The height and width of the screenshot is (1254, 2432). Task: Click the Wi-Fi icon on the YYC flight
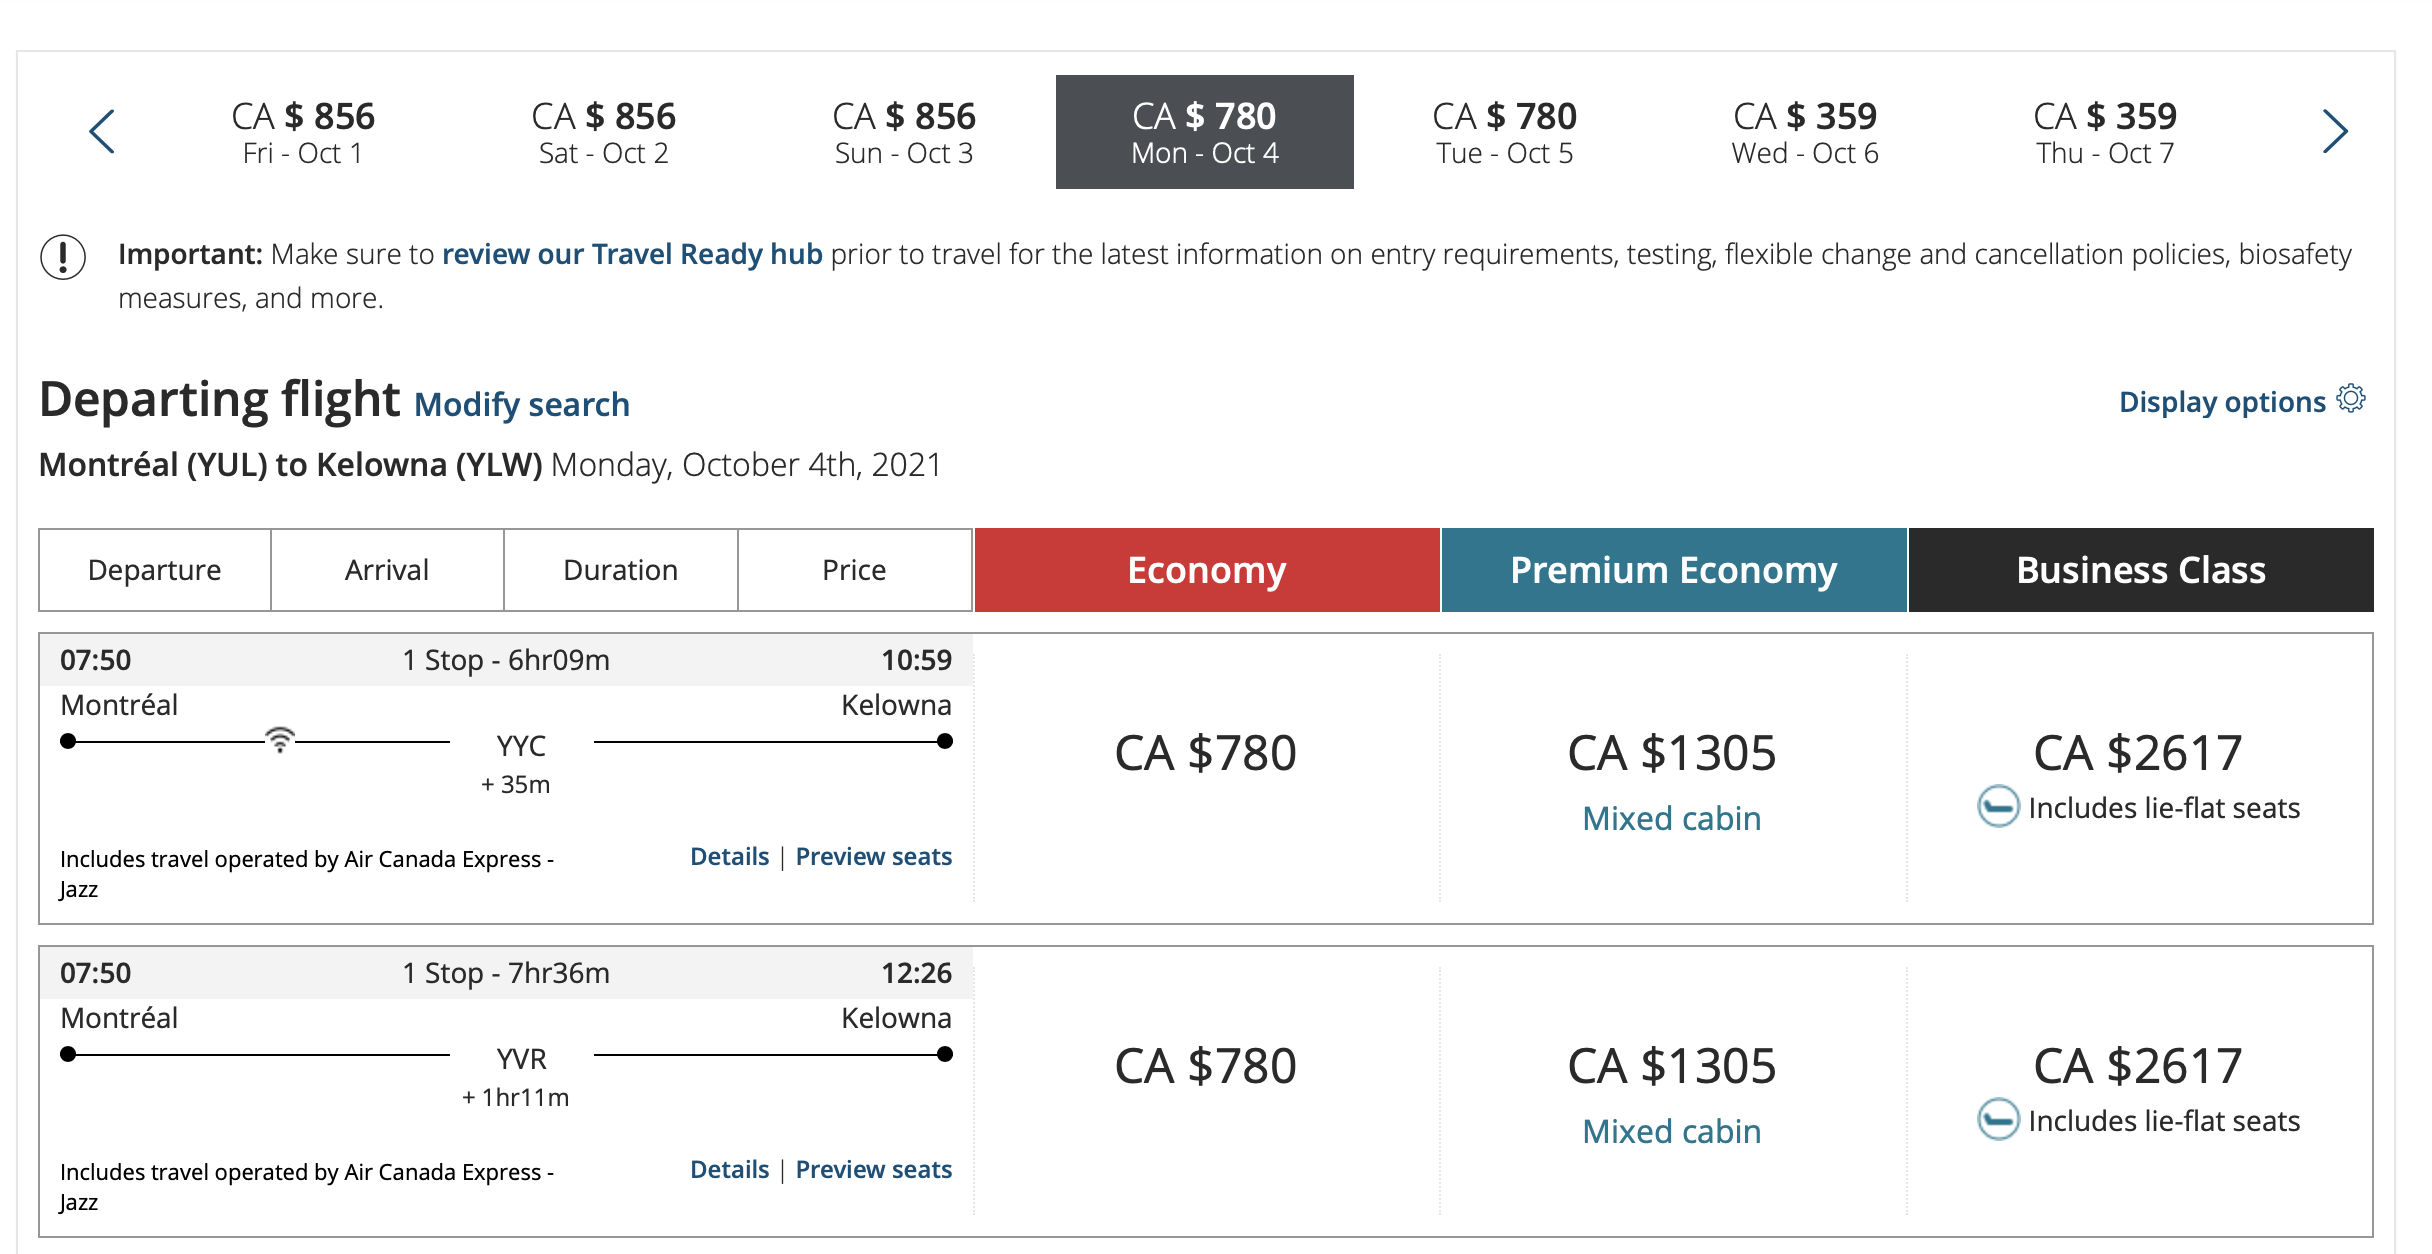[x=280, y=740]
